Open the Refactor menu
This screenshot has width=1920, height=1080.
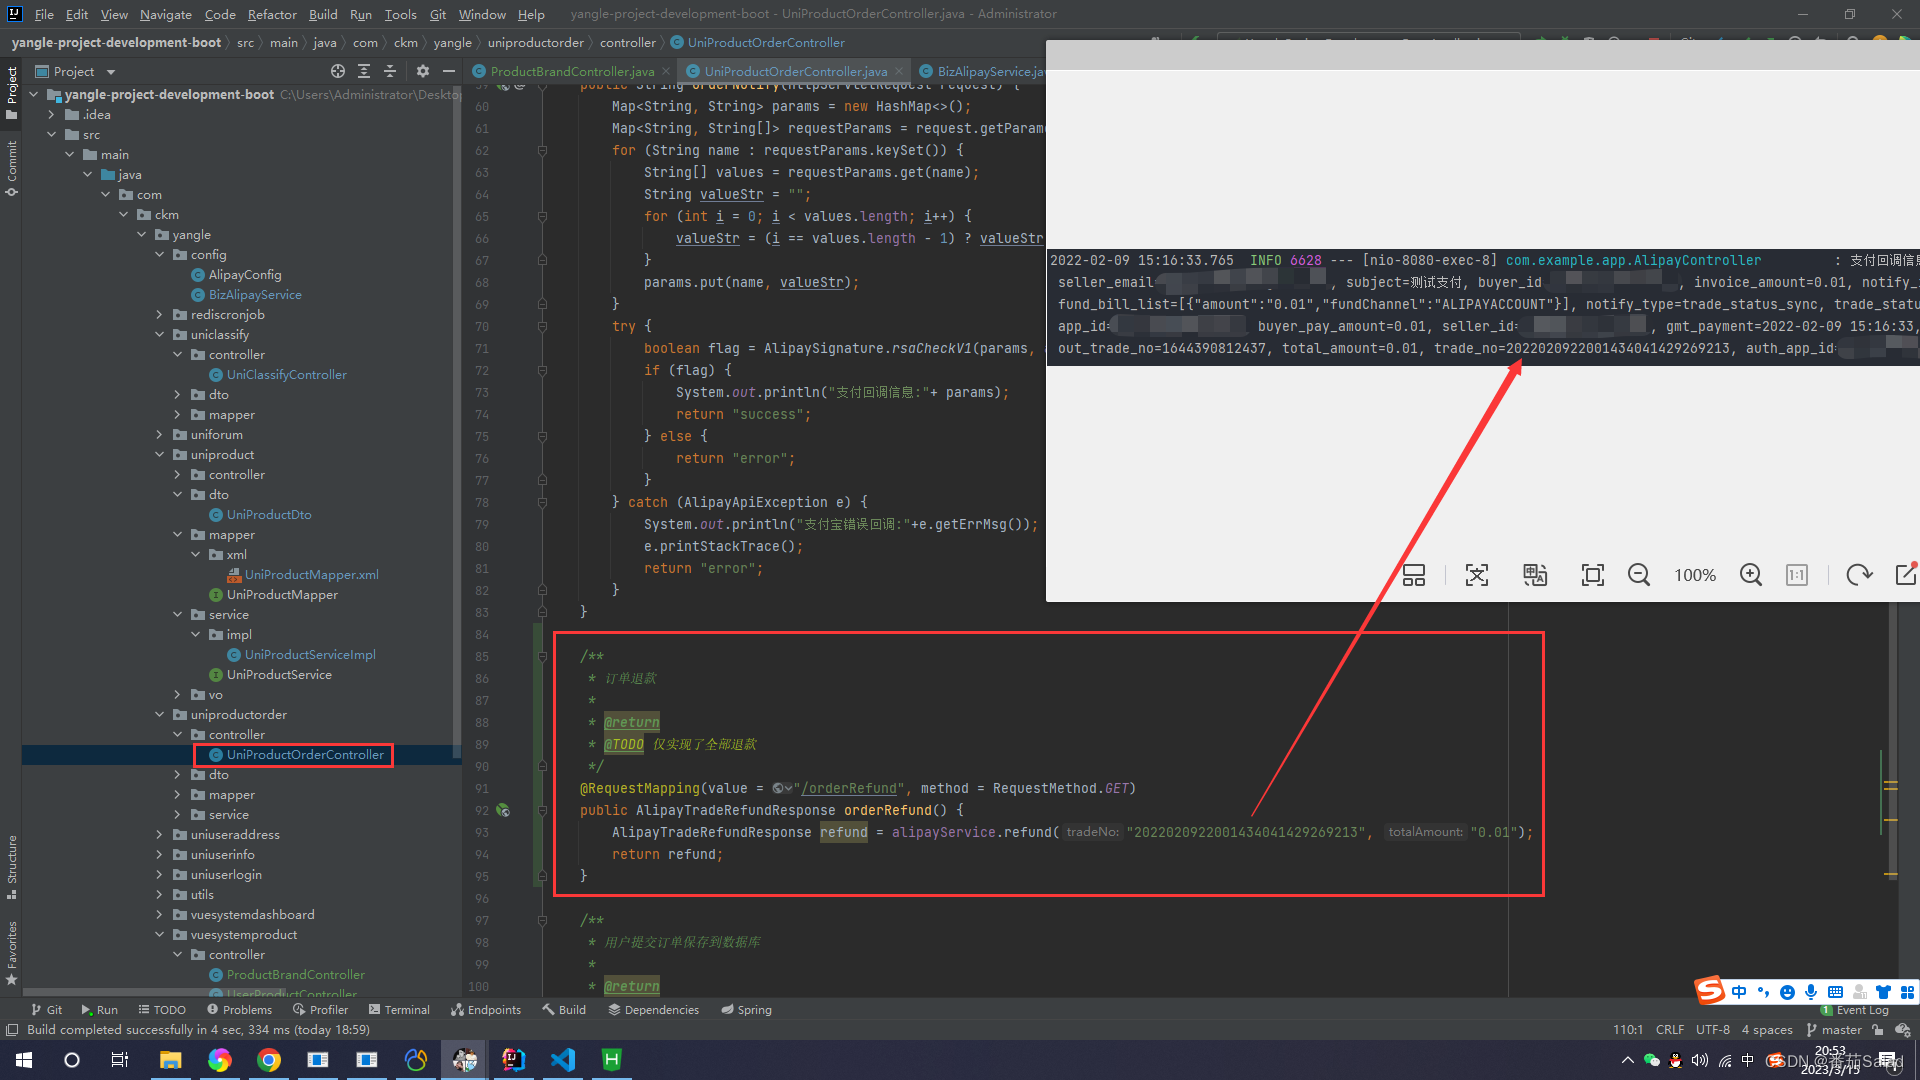pos(272,14)
